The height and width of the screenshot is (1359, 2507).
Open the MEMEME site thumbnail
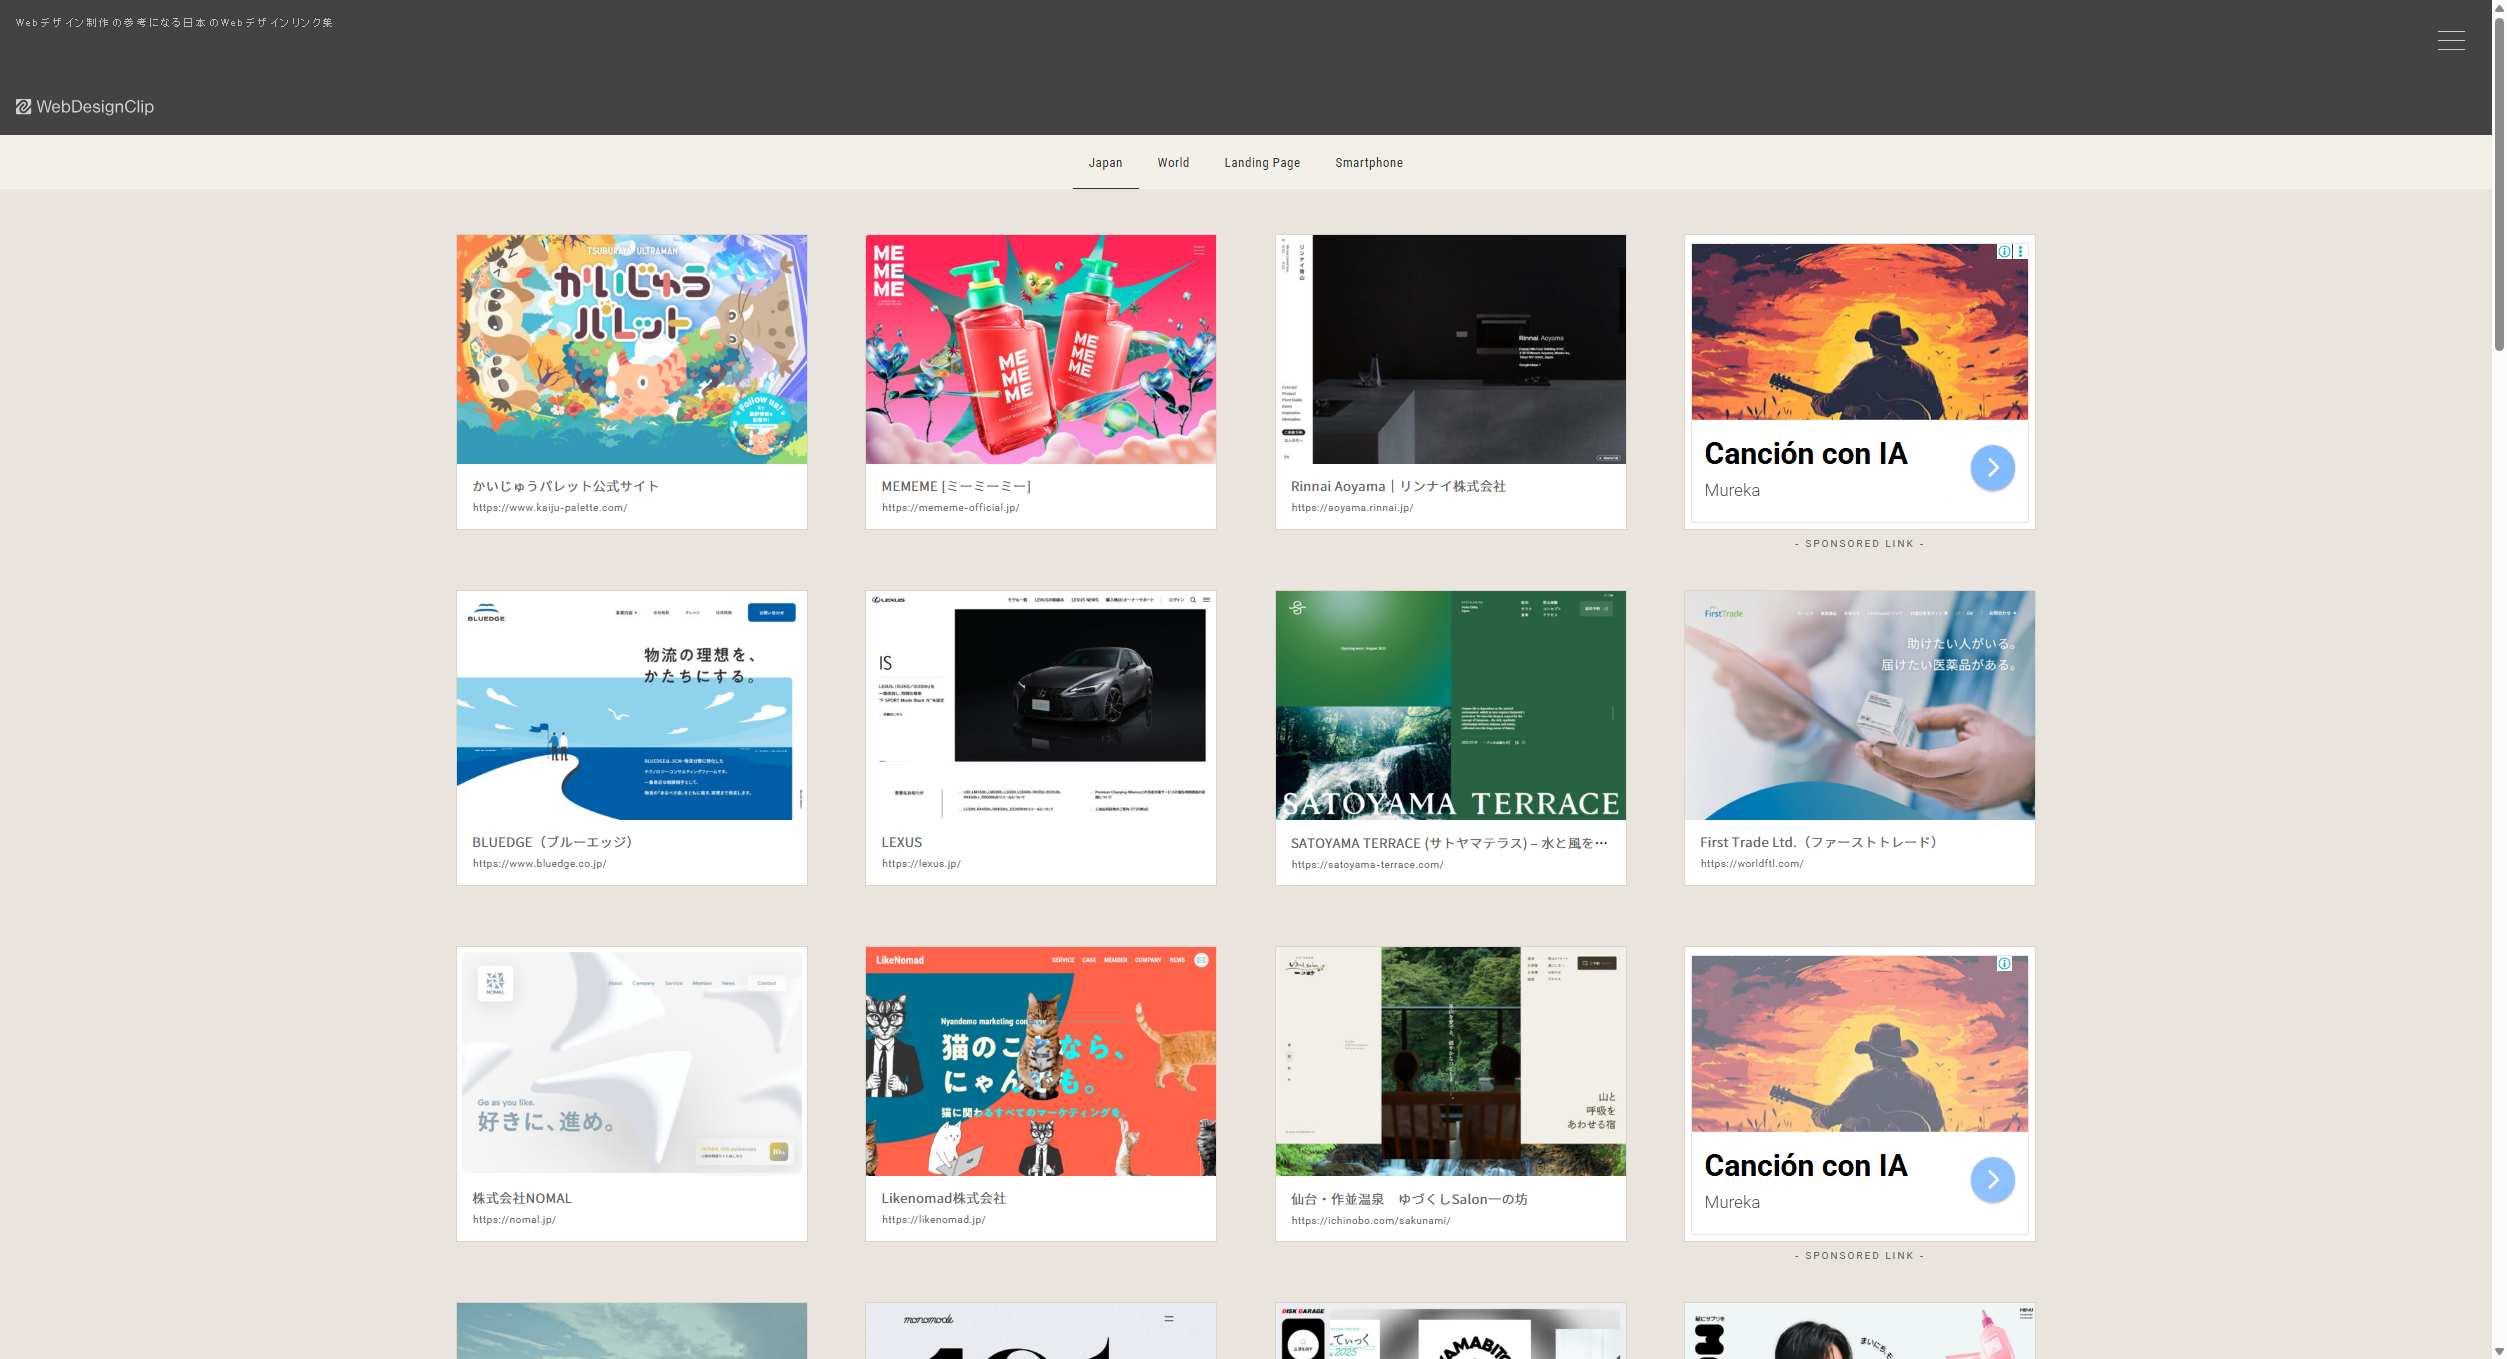click(1041, 349)
